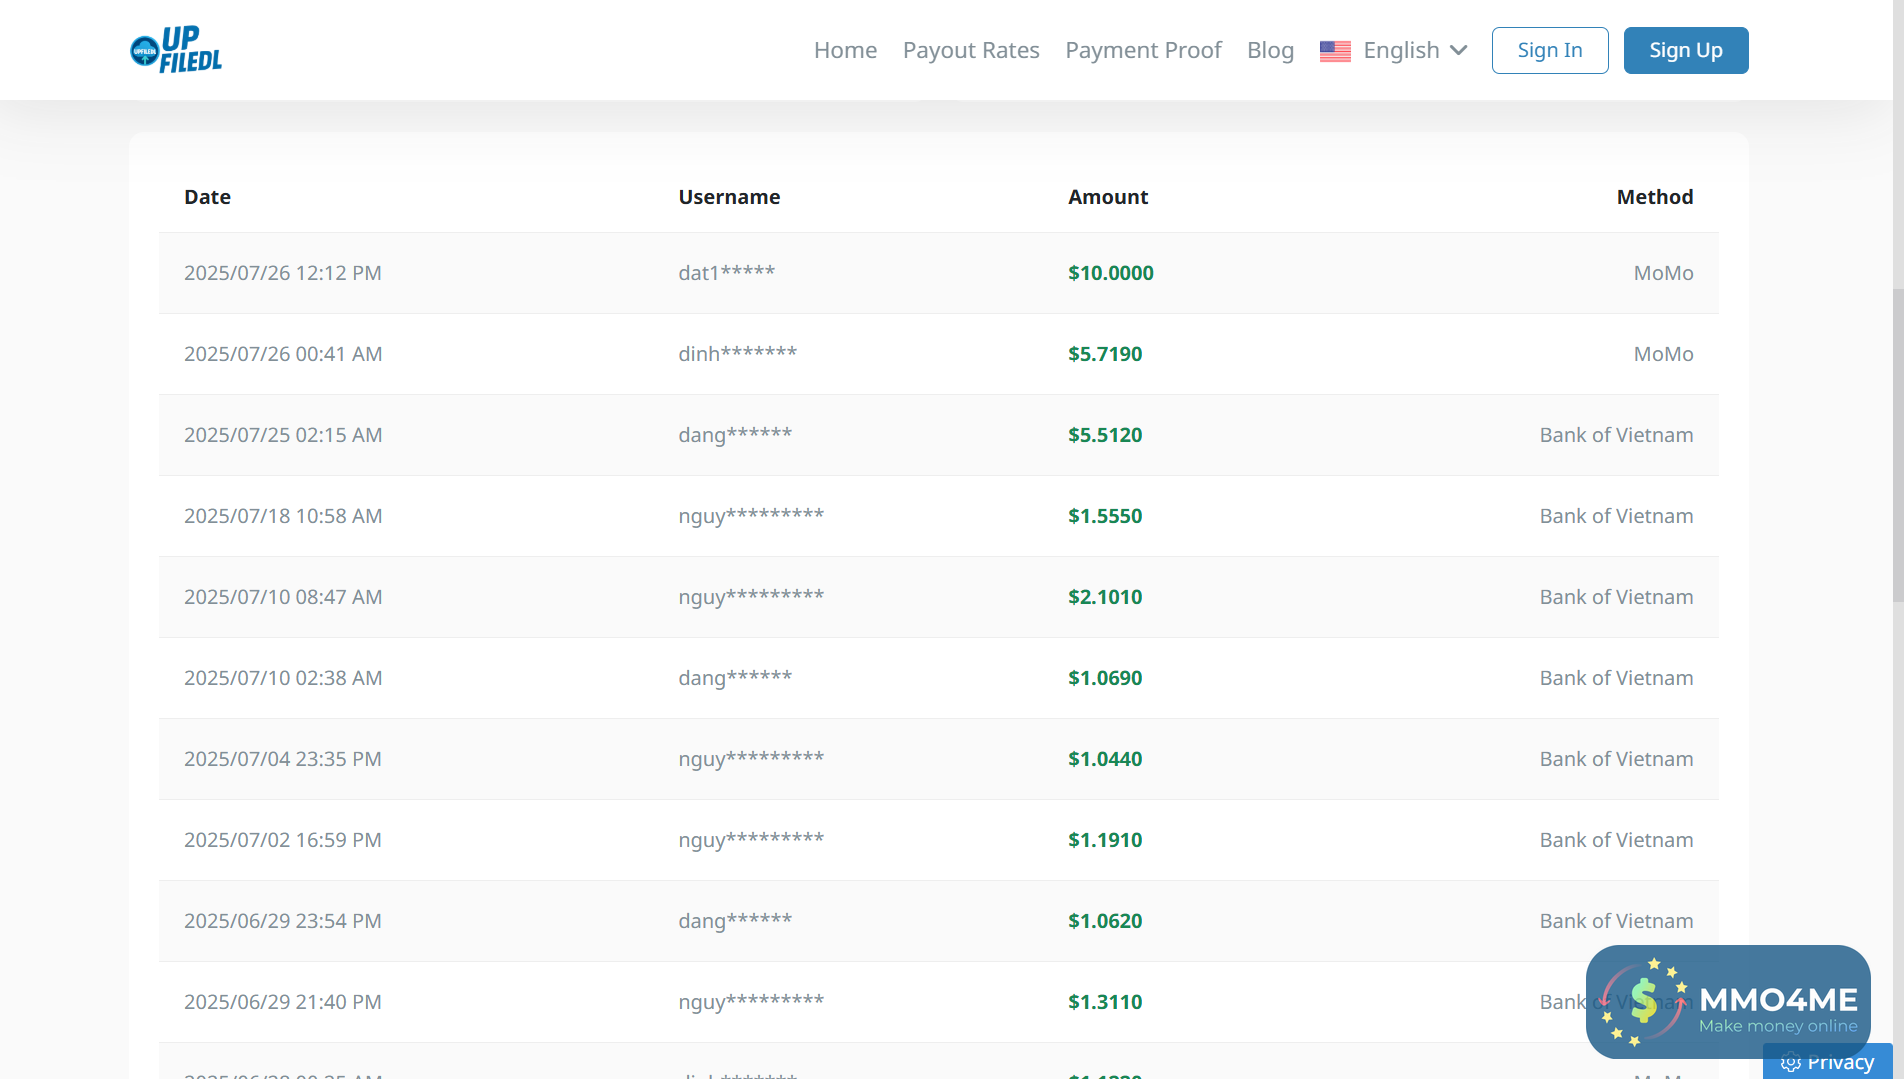1904x1079 pixels.
Task: Click the Method column header
Action: click(x=1654, y=197)
